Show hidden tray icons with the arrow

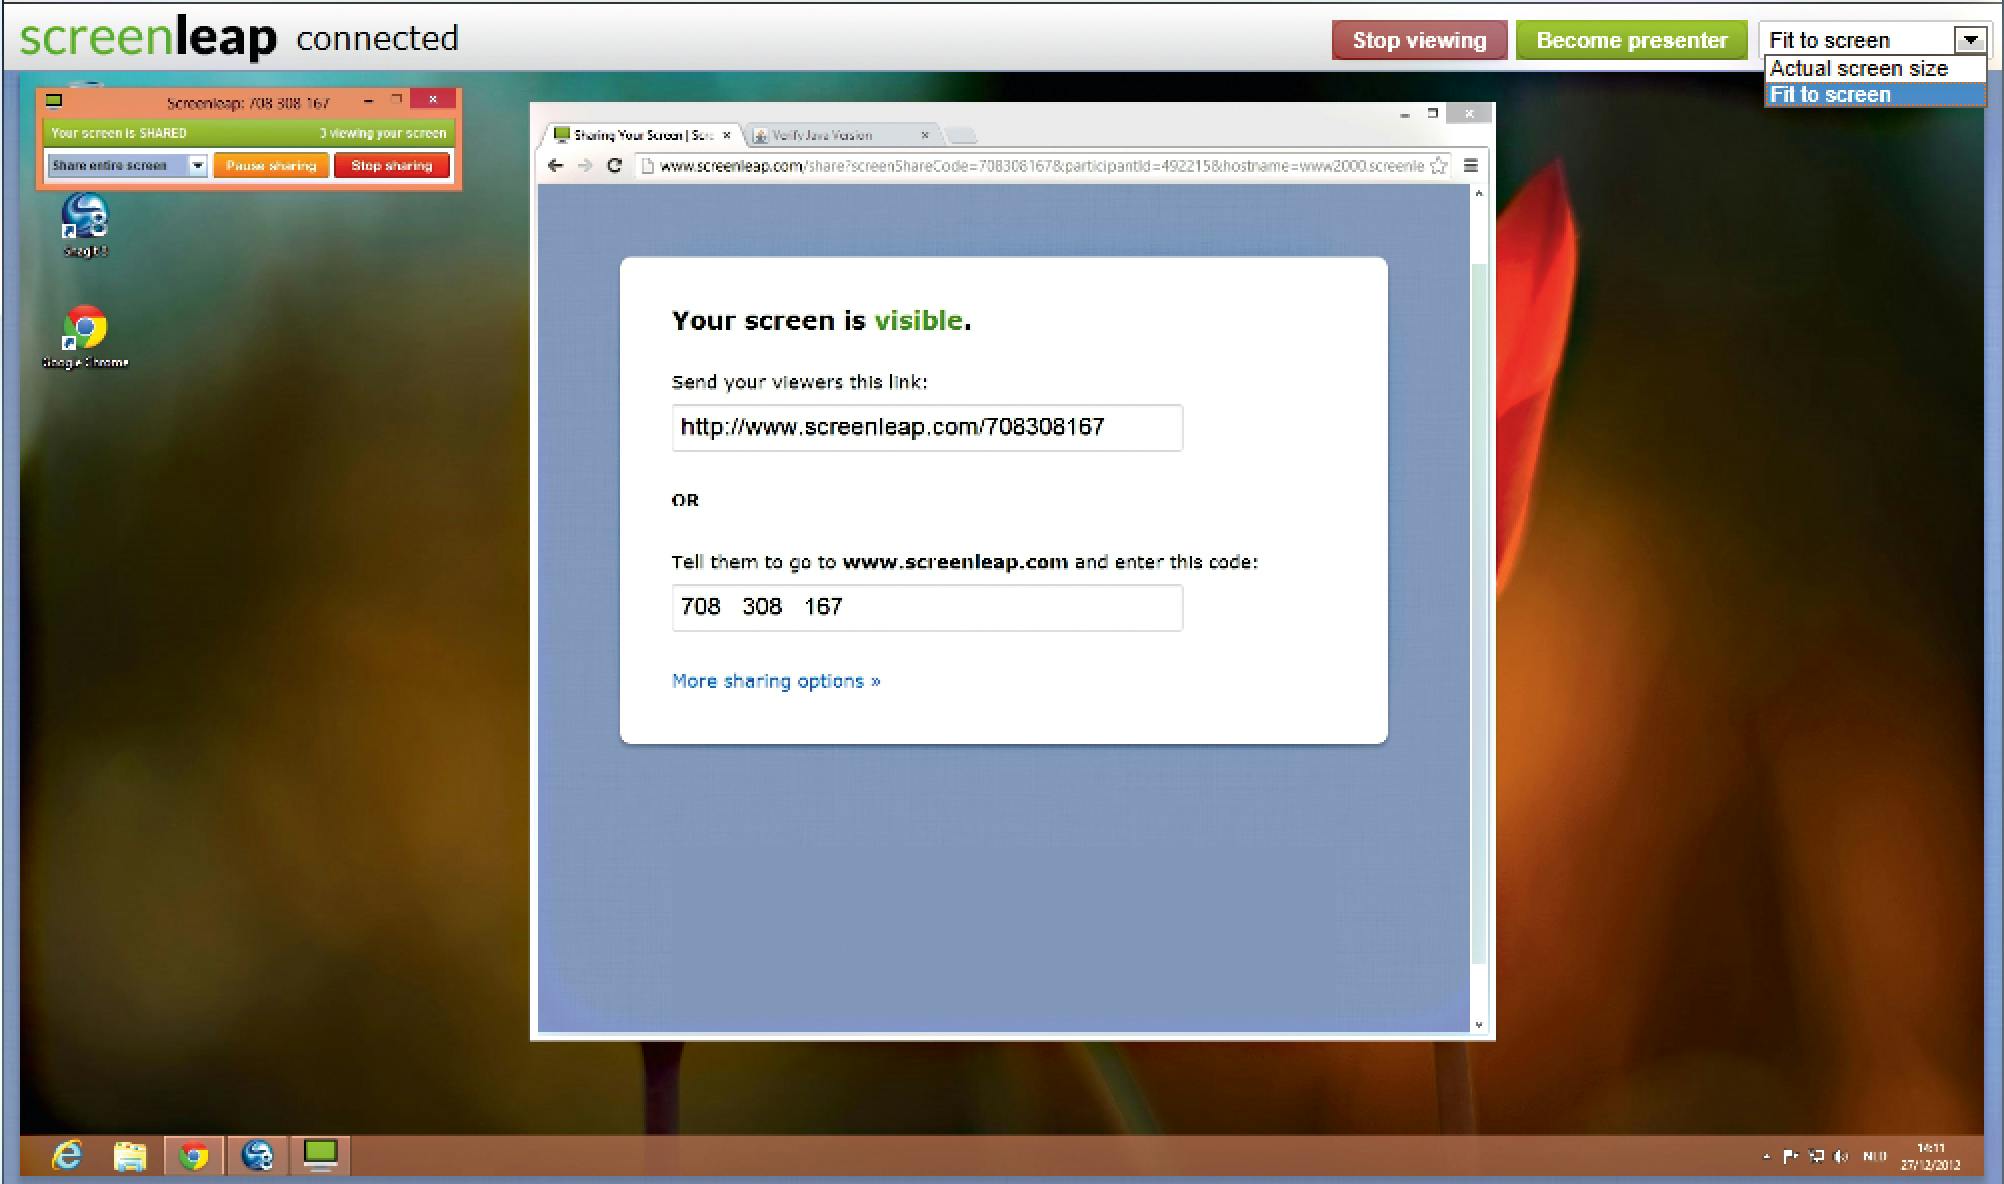[x=1766, y=1157]
